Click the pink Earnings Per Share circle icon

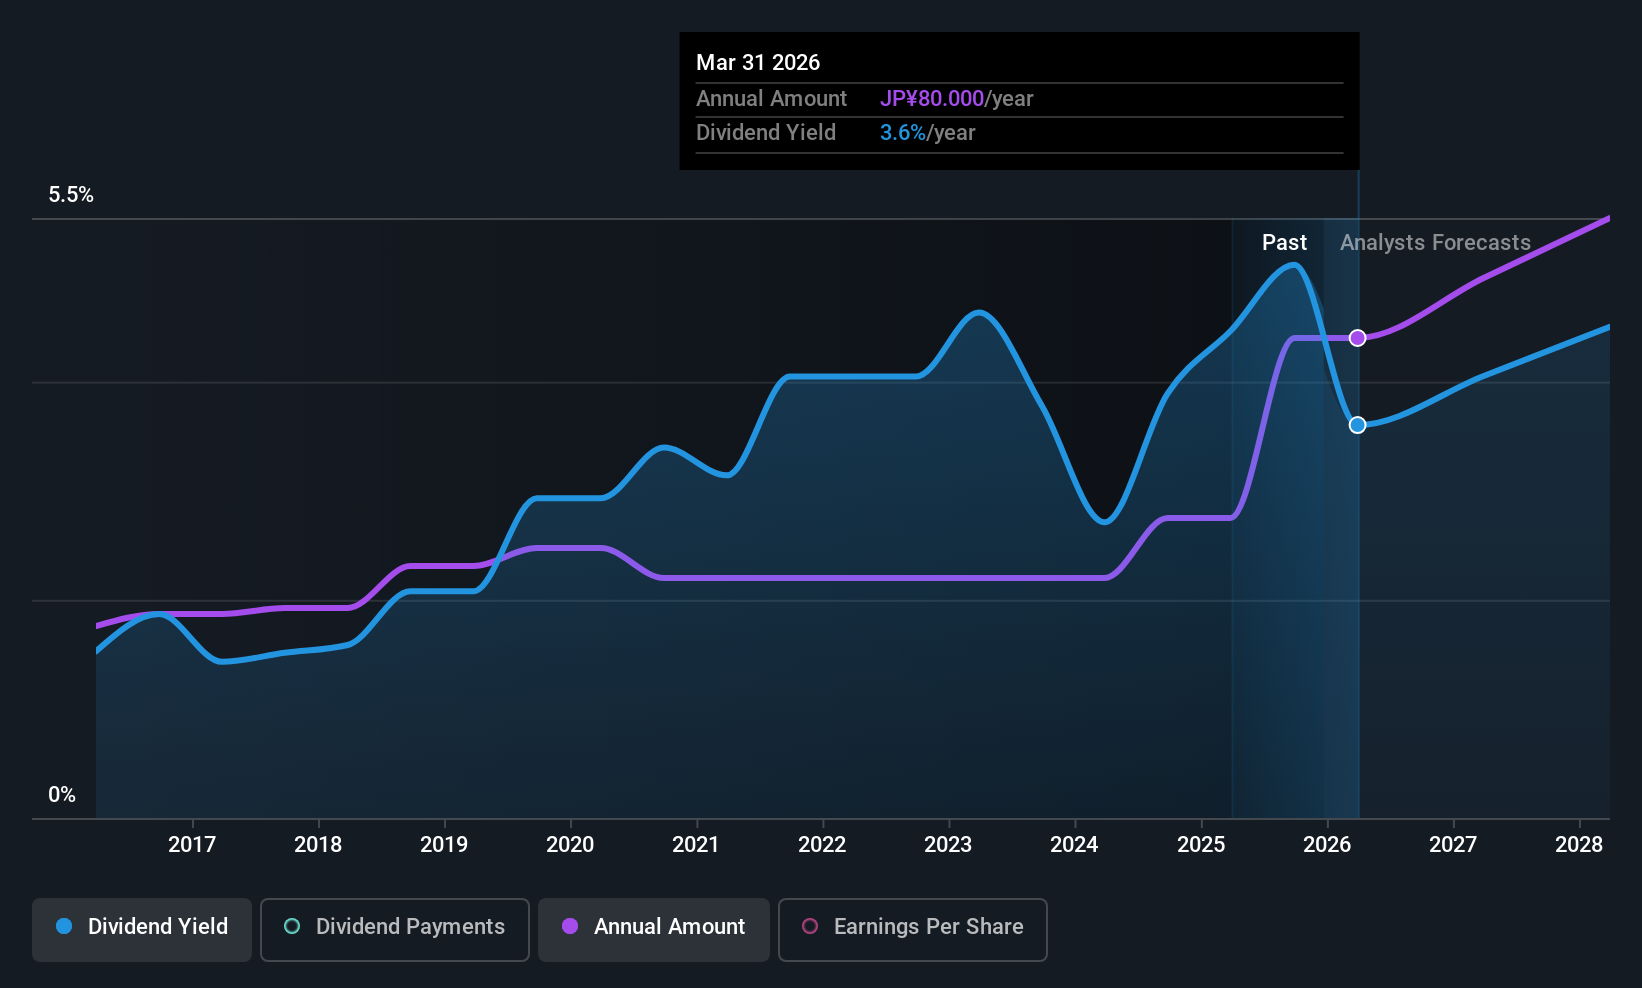coord(810,926)
